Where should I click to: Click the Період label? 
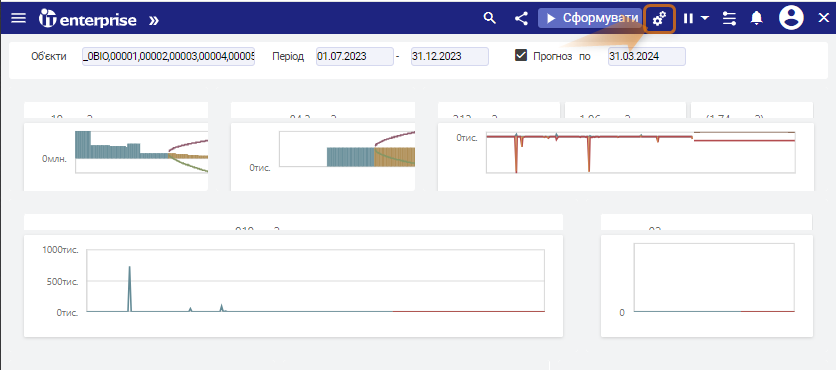click(288, 57)
